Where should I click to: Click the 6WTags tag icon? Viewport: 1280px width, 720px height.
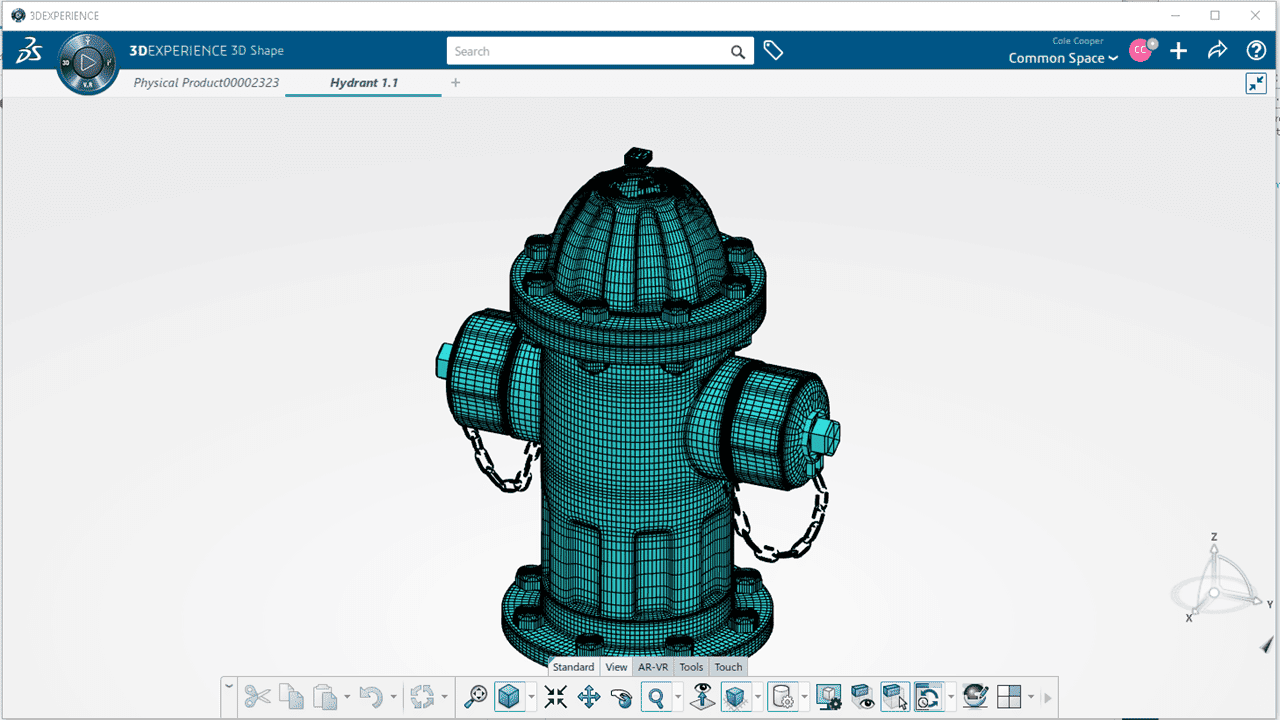773,51
